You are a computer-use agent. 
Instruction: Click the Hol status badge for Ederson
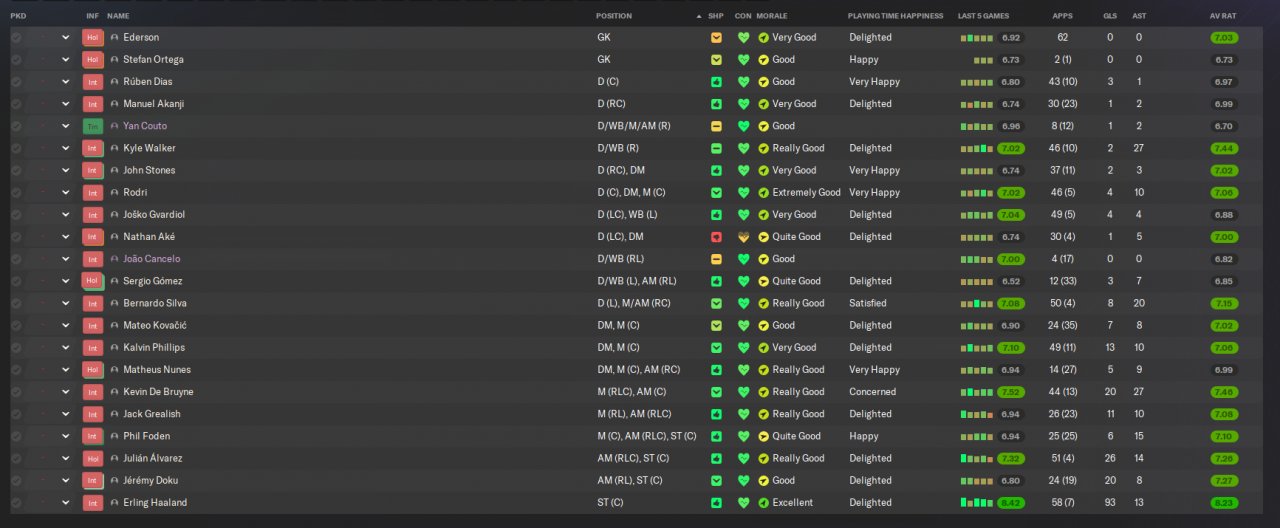point(93,37)
